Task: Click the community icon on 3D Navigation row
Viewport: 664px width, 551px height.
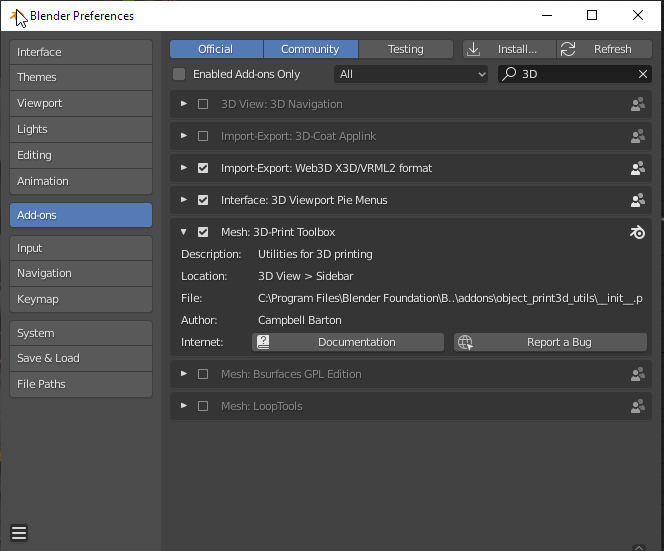Action: point(637,104)
